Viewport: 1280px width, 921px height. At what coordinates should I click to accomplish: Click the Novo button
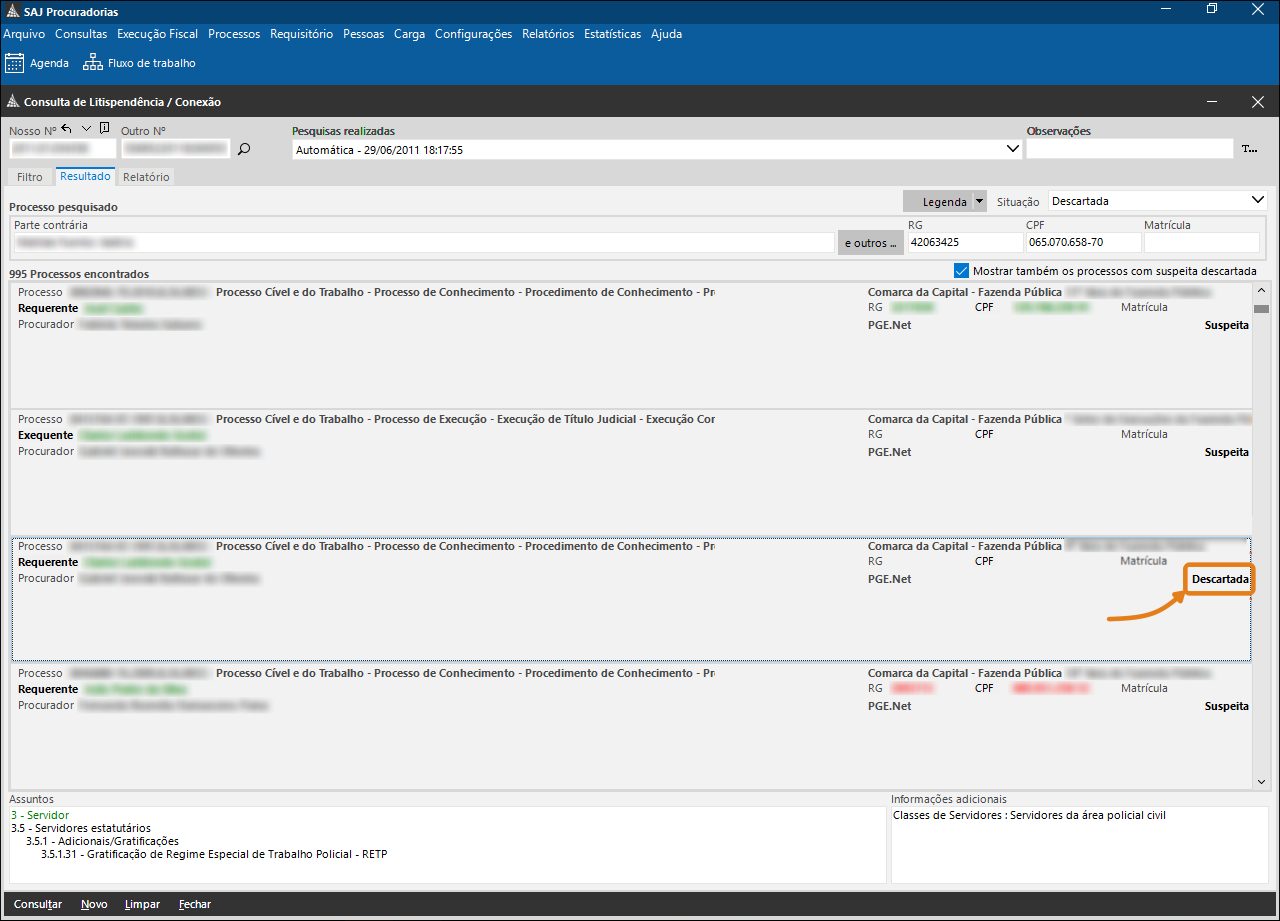(94, 904)
